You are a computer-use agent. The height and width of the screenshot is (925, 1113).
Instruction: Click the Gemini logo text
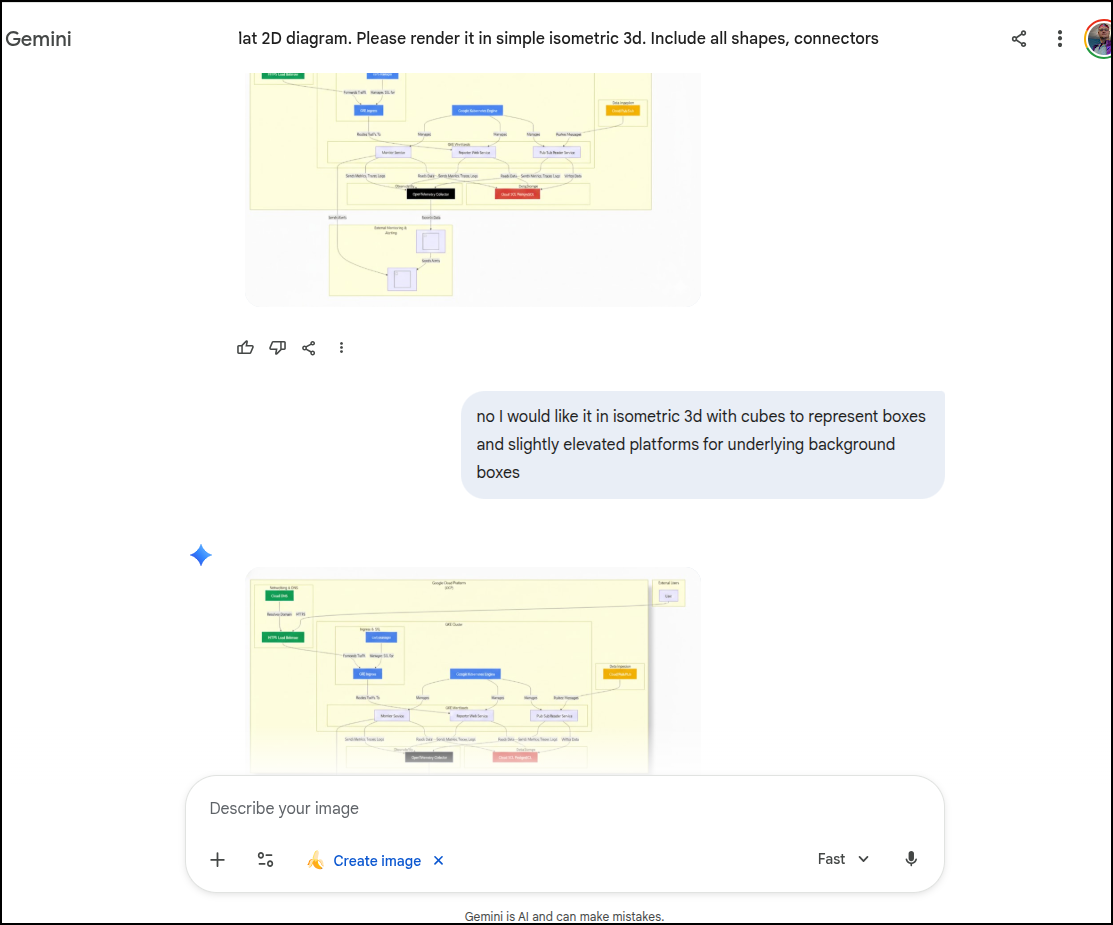pyautogui.click(x=39, y=39)
